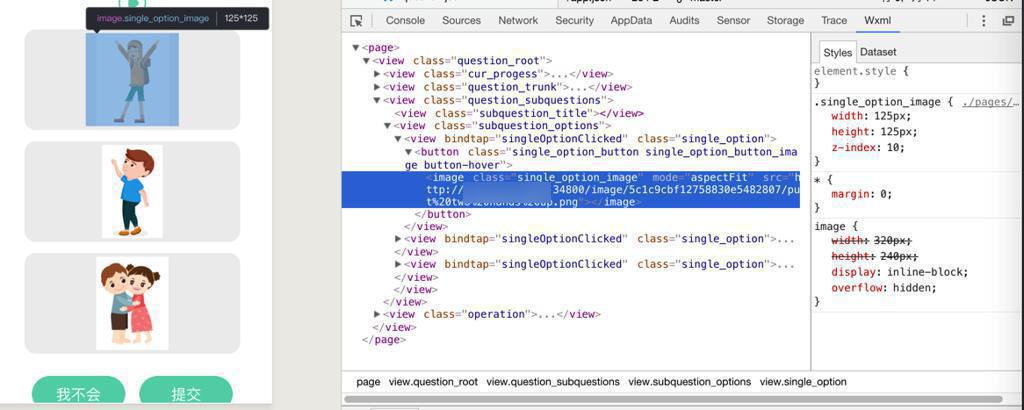Image resolution: width=1024 pixels, height=410 pixels.
Task: Expand the cur_progess view node
Action: [x=377, y=74]
